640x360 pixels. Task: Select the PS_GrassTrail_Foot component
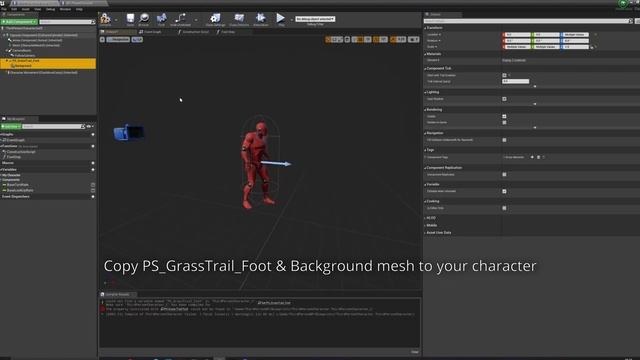[25, 60]
